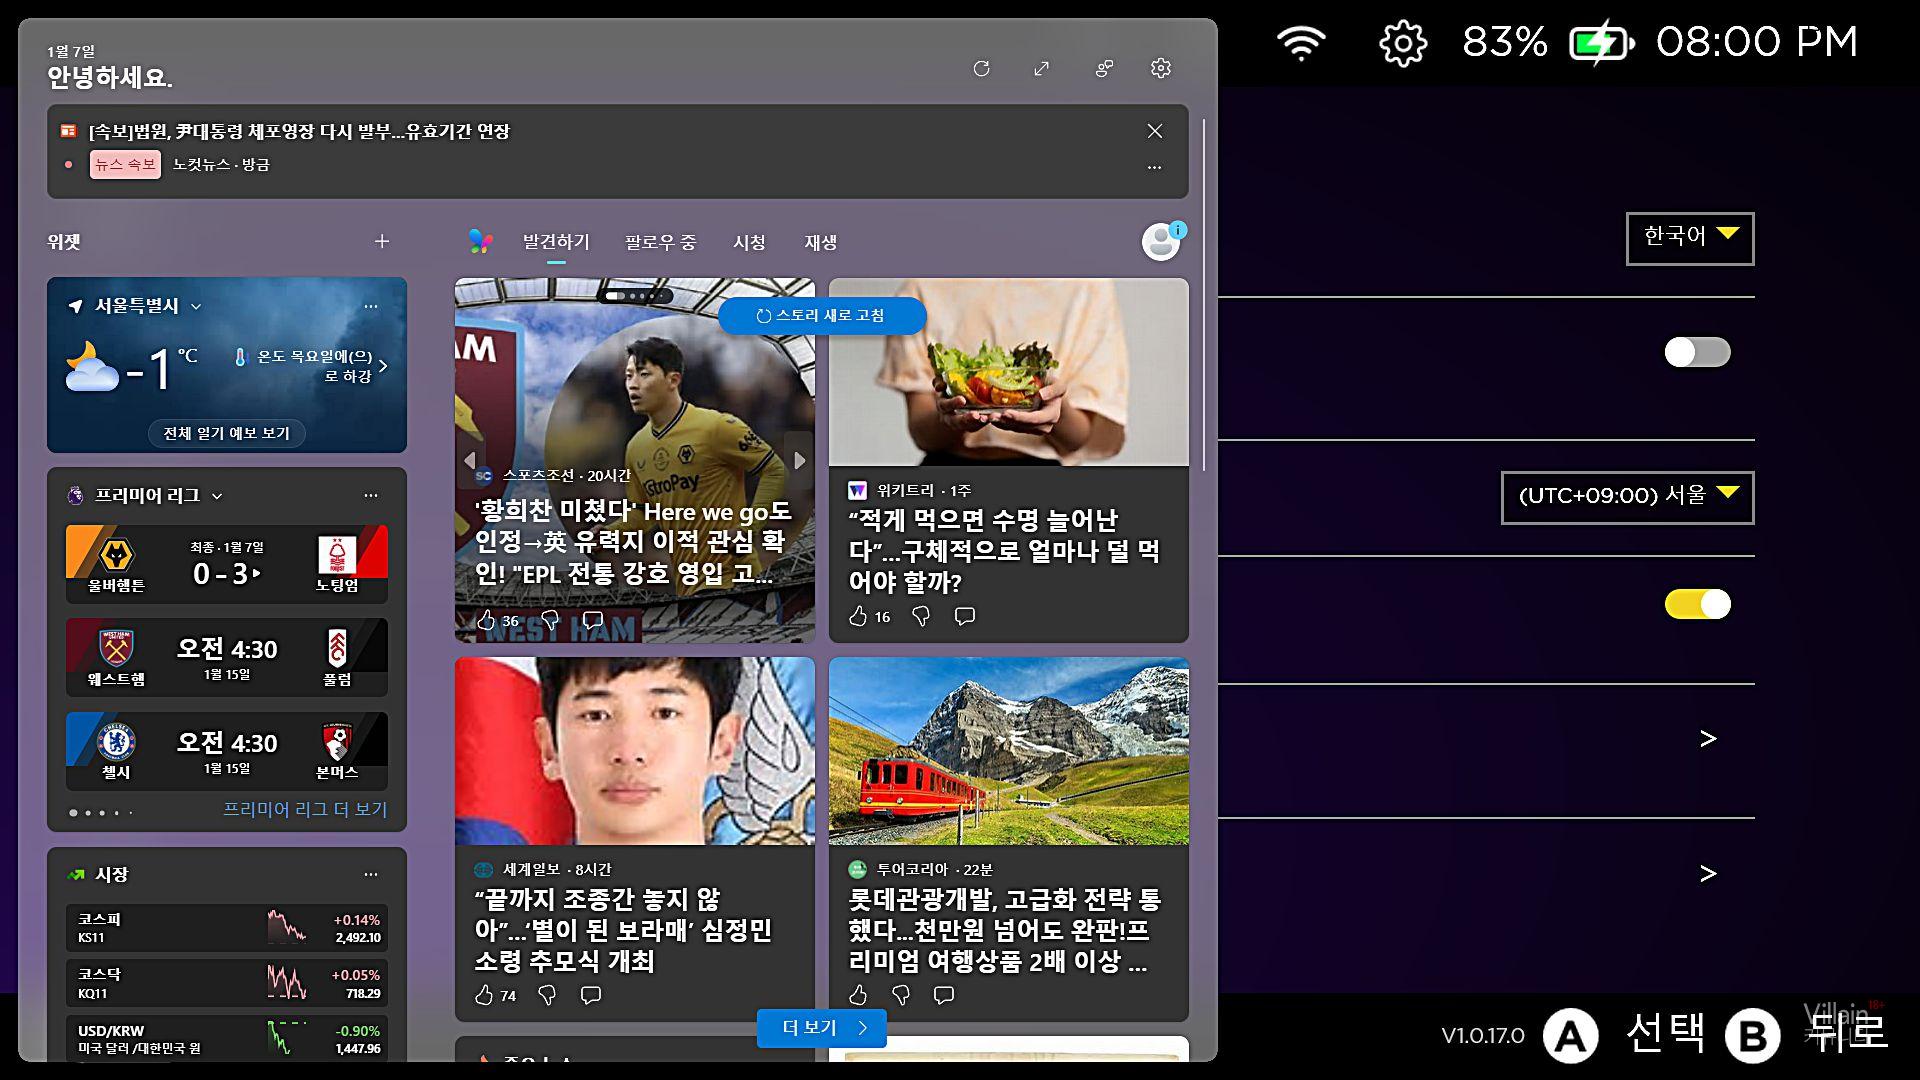Screen dimensions: 1920x1080
Task: Open the red train travel article thumbnail
Action: click(x=1008, y=751)
